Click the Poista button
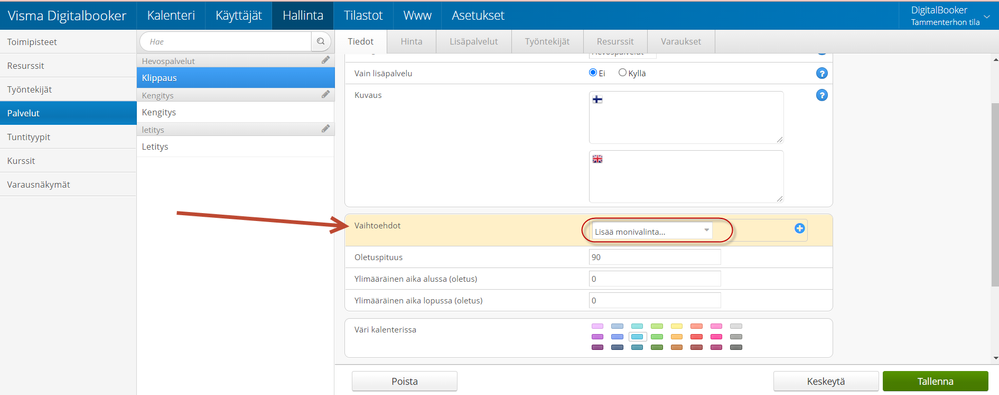This screenshot has width=999, height=395. [x=405, y=382]
